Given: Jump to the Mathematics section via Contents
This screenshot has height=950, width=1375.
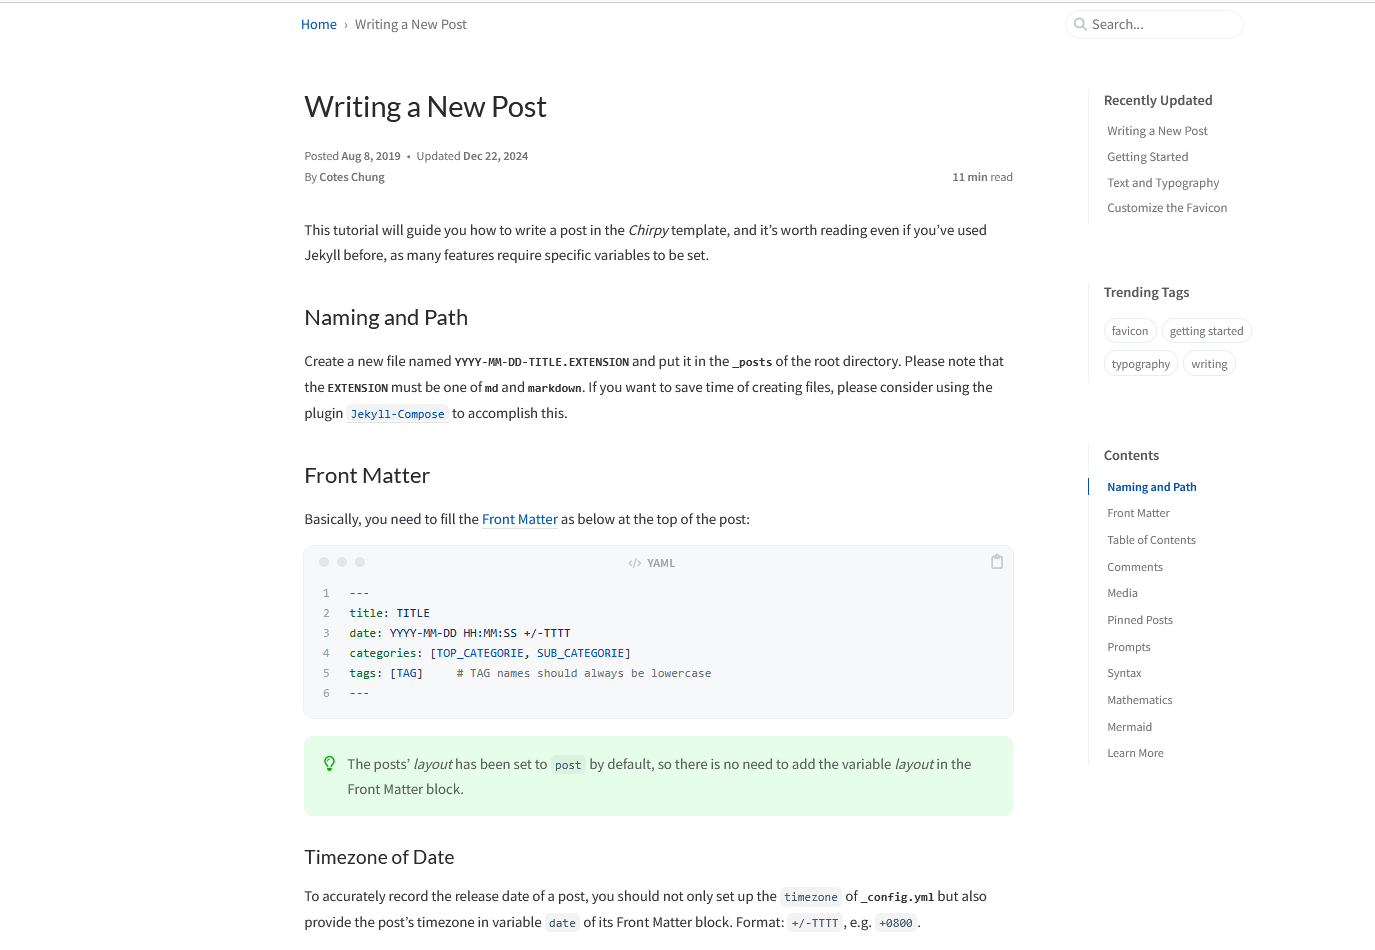Looking at the screenshot, I should point(1139,699).
